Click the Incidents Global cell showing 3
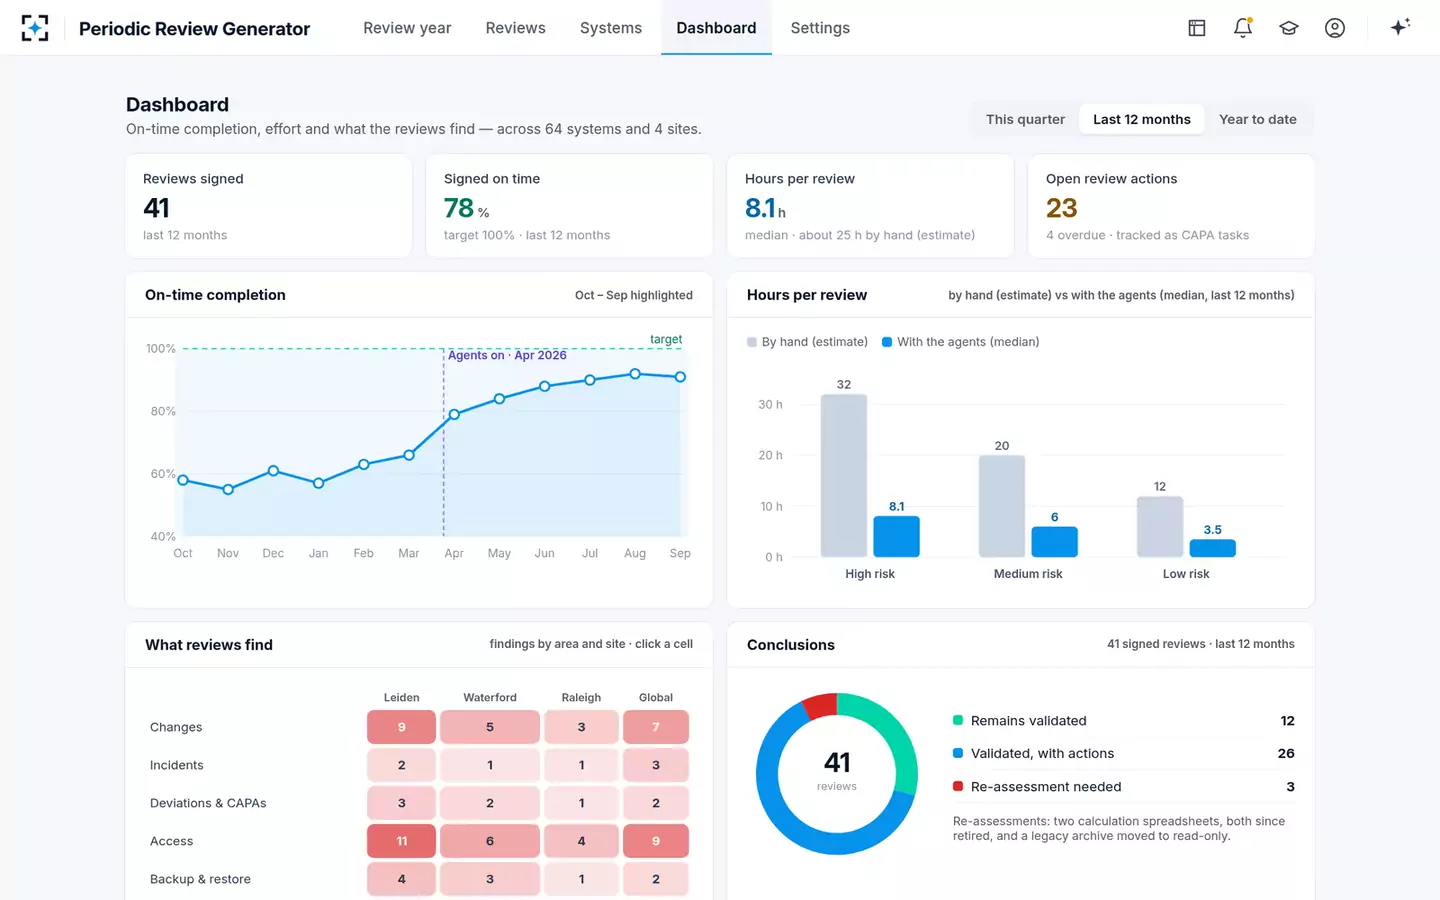Image resolution: width=1440 pixels, height=900 pixels. [656, 765]
